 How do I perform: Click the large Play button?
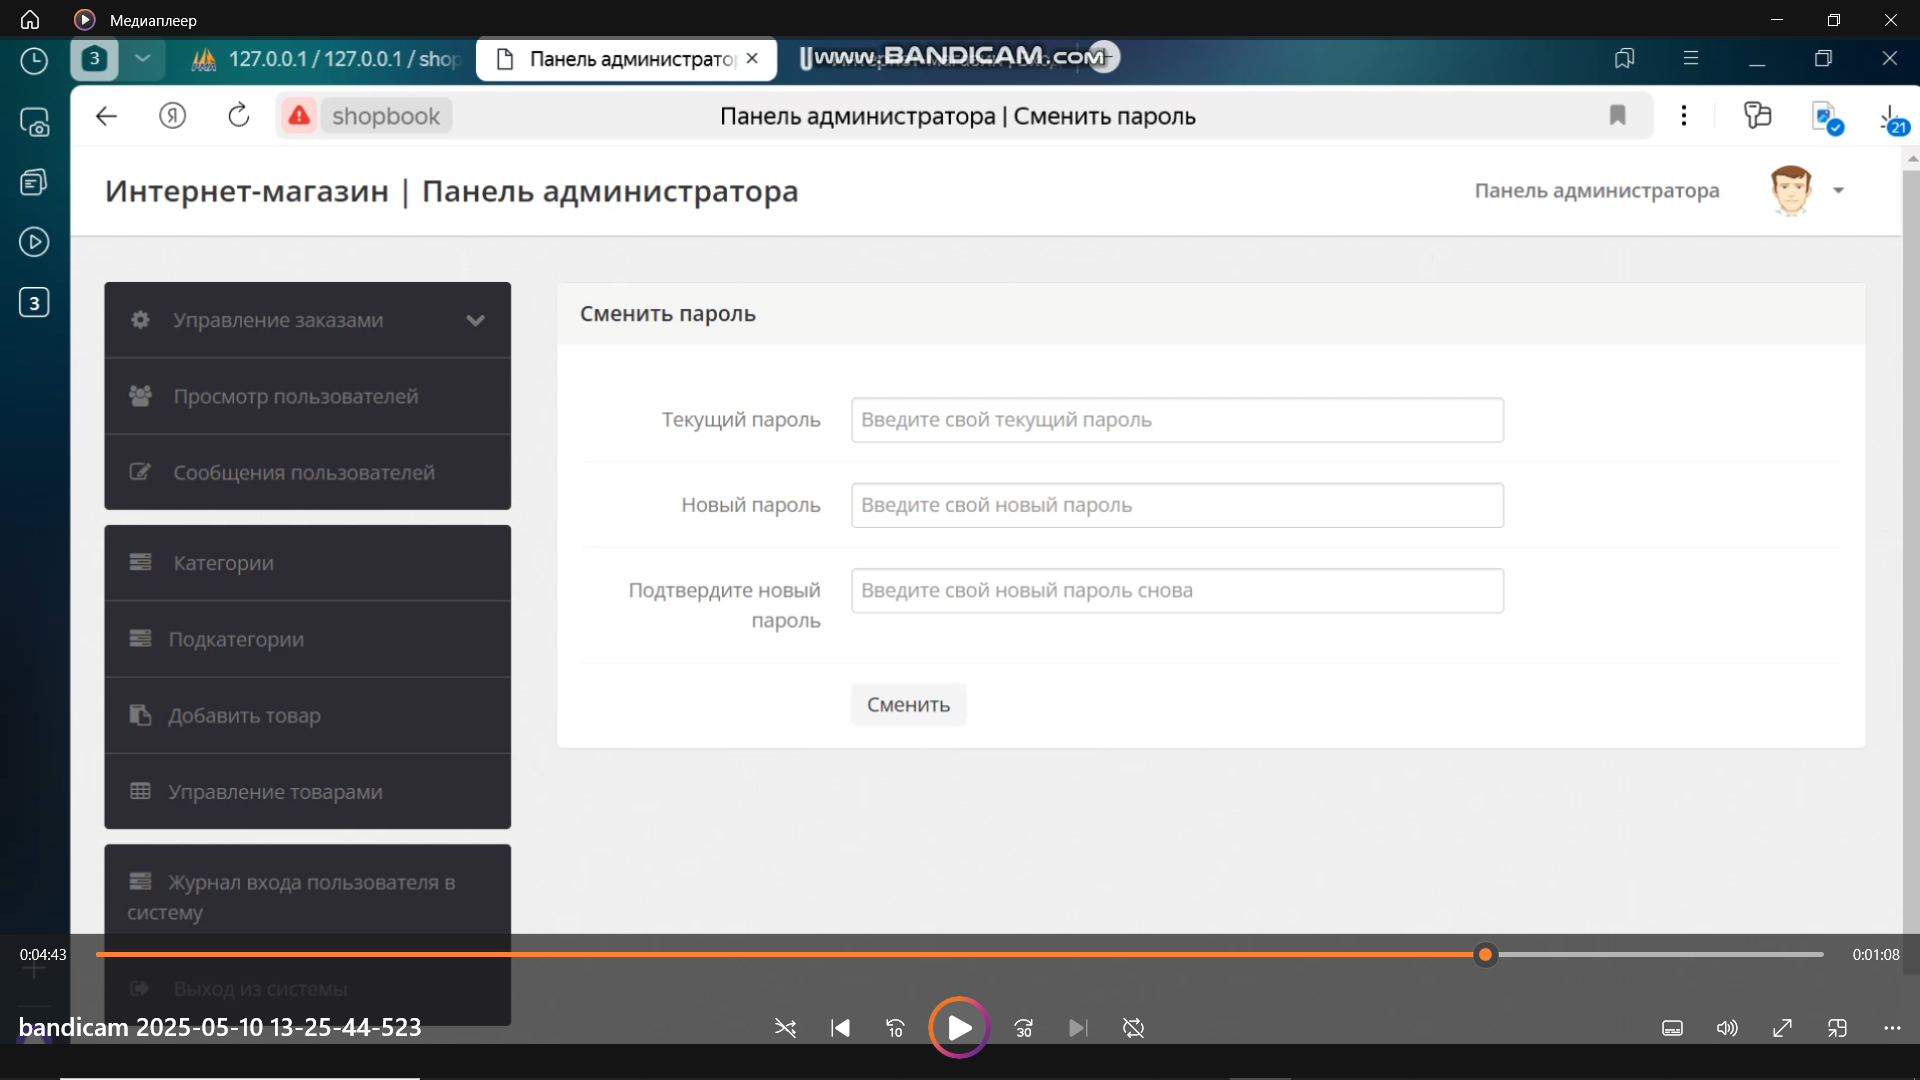click(958, 1027)
